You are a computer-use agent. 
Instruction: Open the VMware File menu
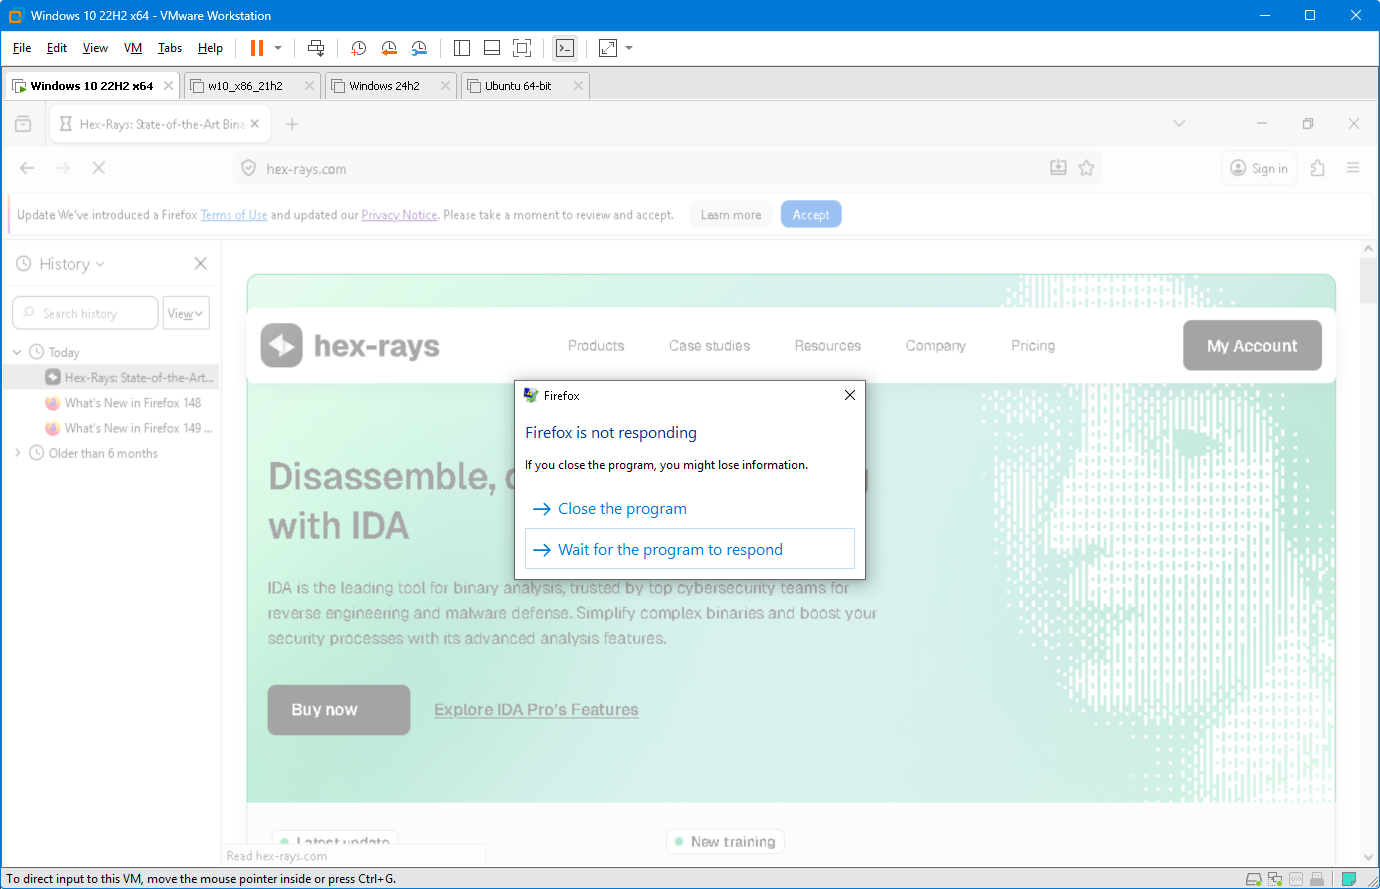click(22, 48)
